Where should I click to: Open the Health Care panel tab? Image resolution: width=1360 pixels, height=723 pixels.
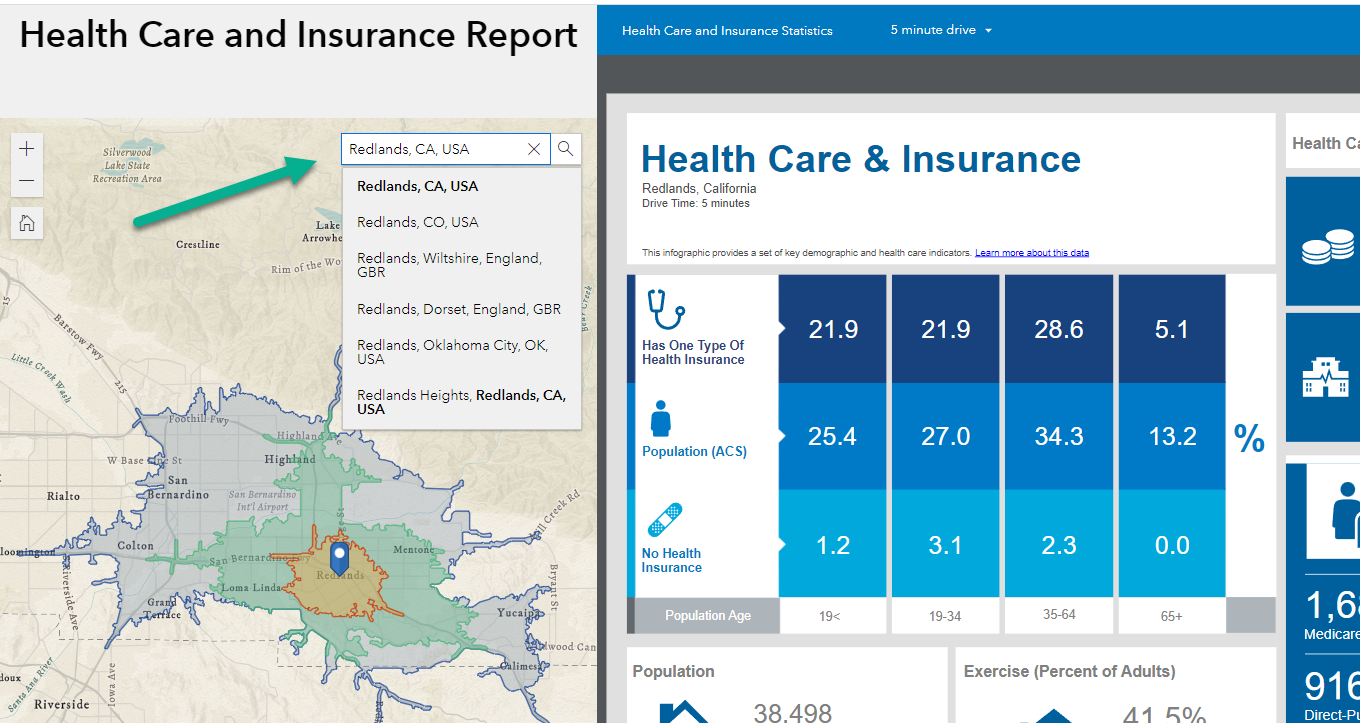(1324, 142)
